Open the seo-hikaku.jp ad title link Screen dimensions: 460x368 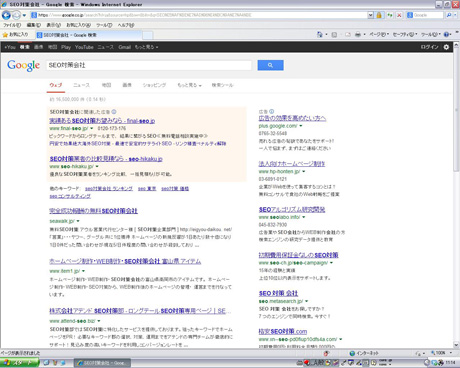106,159
